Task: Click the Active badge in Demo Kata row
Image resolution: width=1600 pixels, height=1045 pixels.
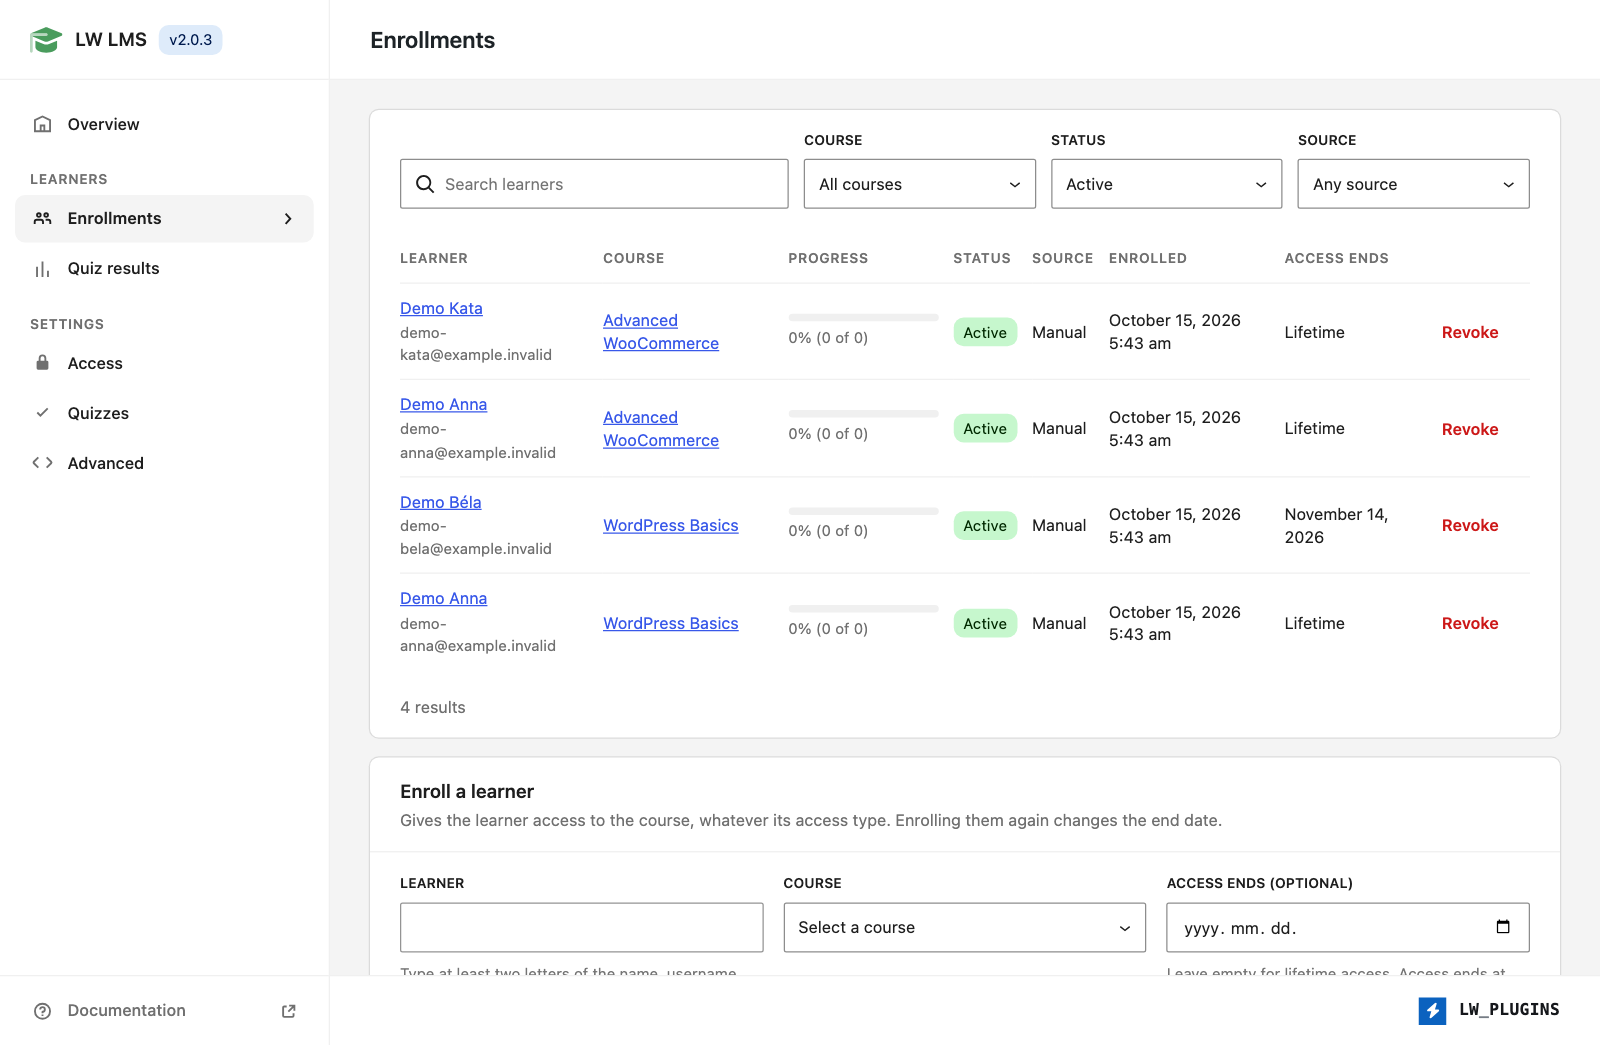Action: (985, 332)
